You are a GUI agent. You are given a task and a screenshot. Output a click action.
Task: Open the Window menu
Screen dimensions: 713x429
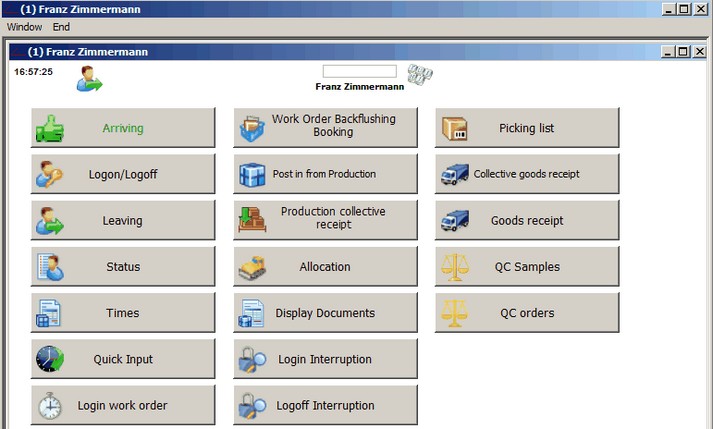pos(24,27)
